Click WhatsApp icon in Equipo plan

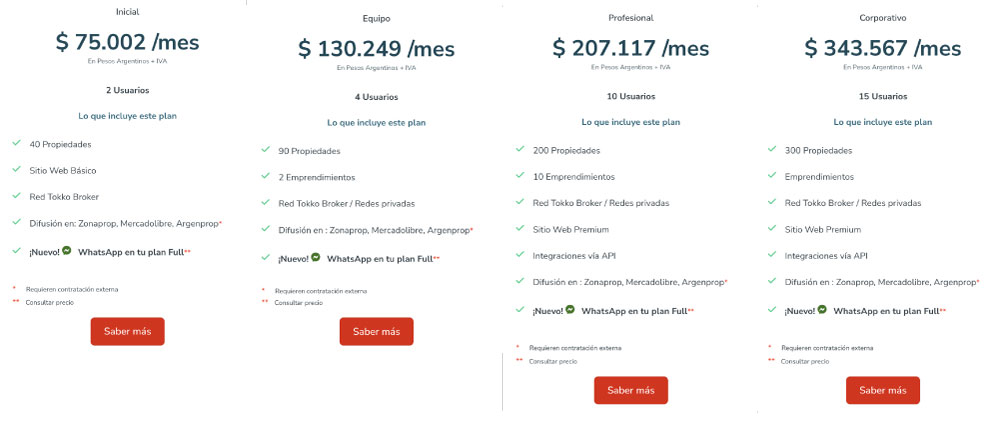point(316,258)
